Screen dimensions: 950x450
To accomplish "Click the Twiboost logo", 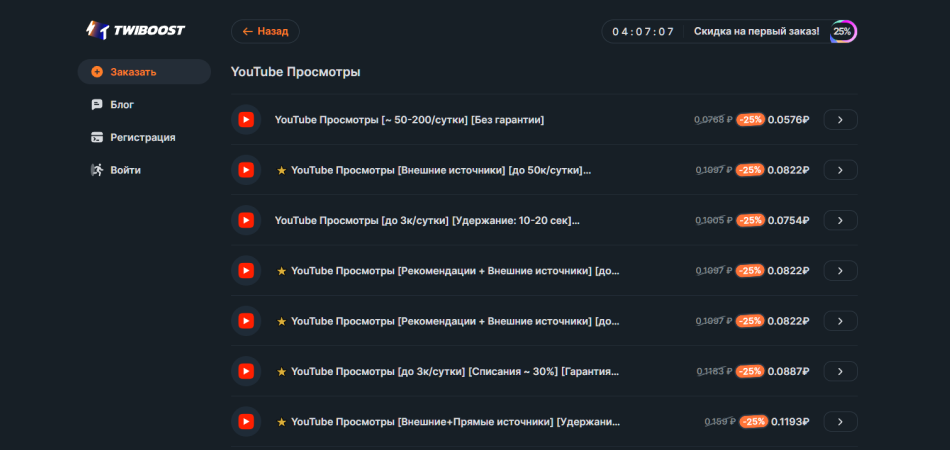I will [x=135, y=30].
